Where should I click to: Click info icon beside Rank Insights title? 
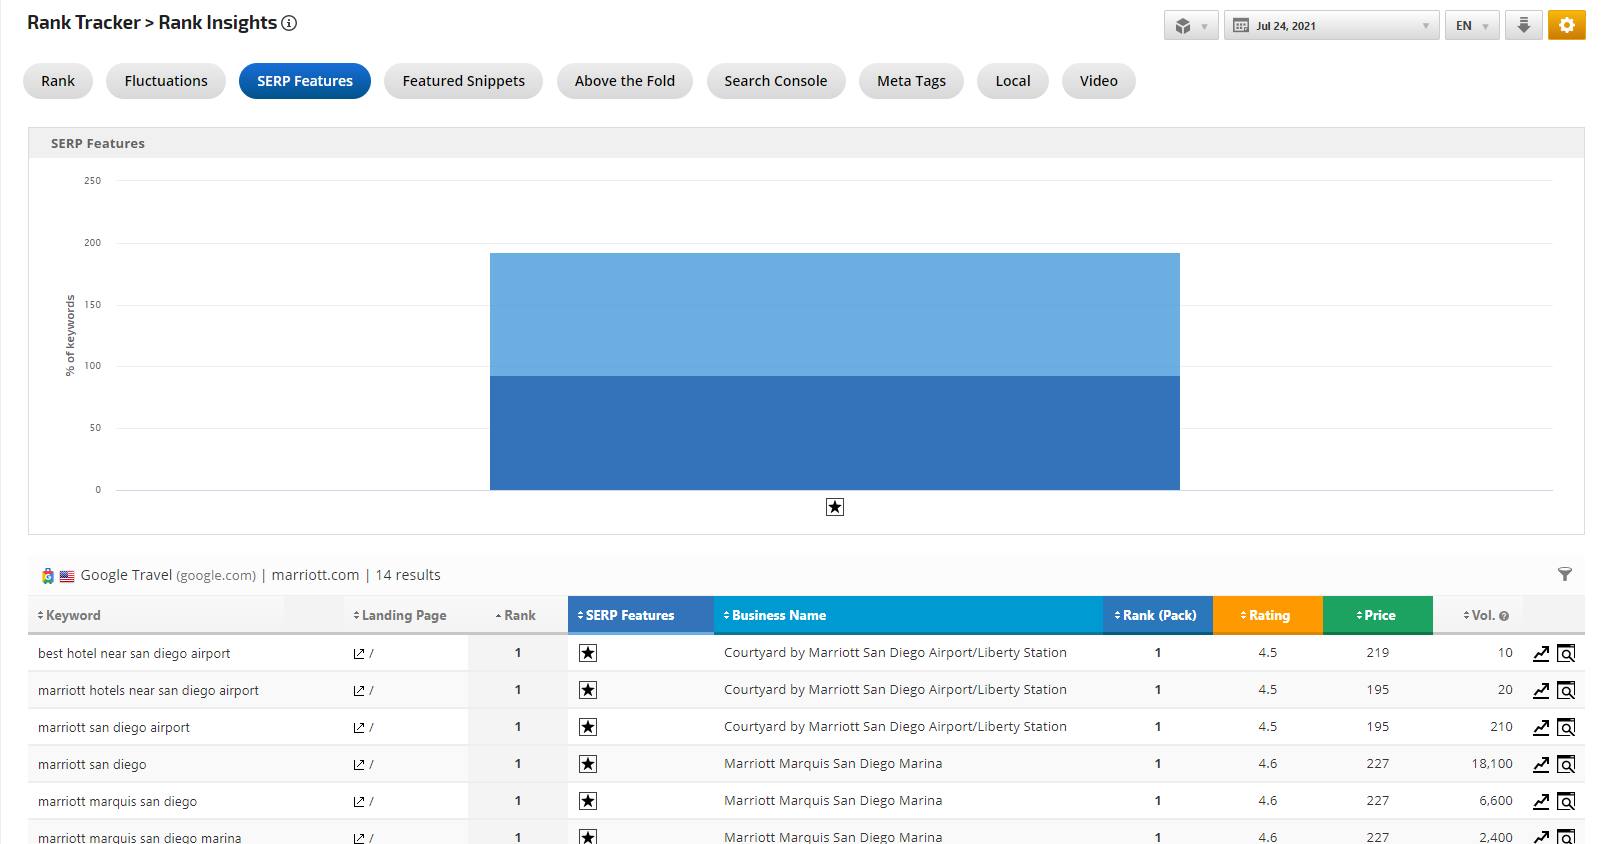click(289, 23)
